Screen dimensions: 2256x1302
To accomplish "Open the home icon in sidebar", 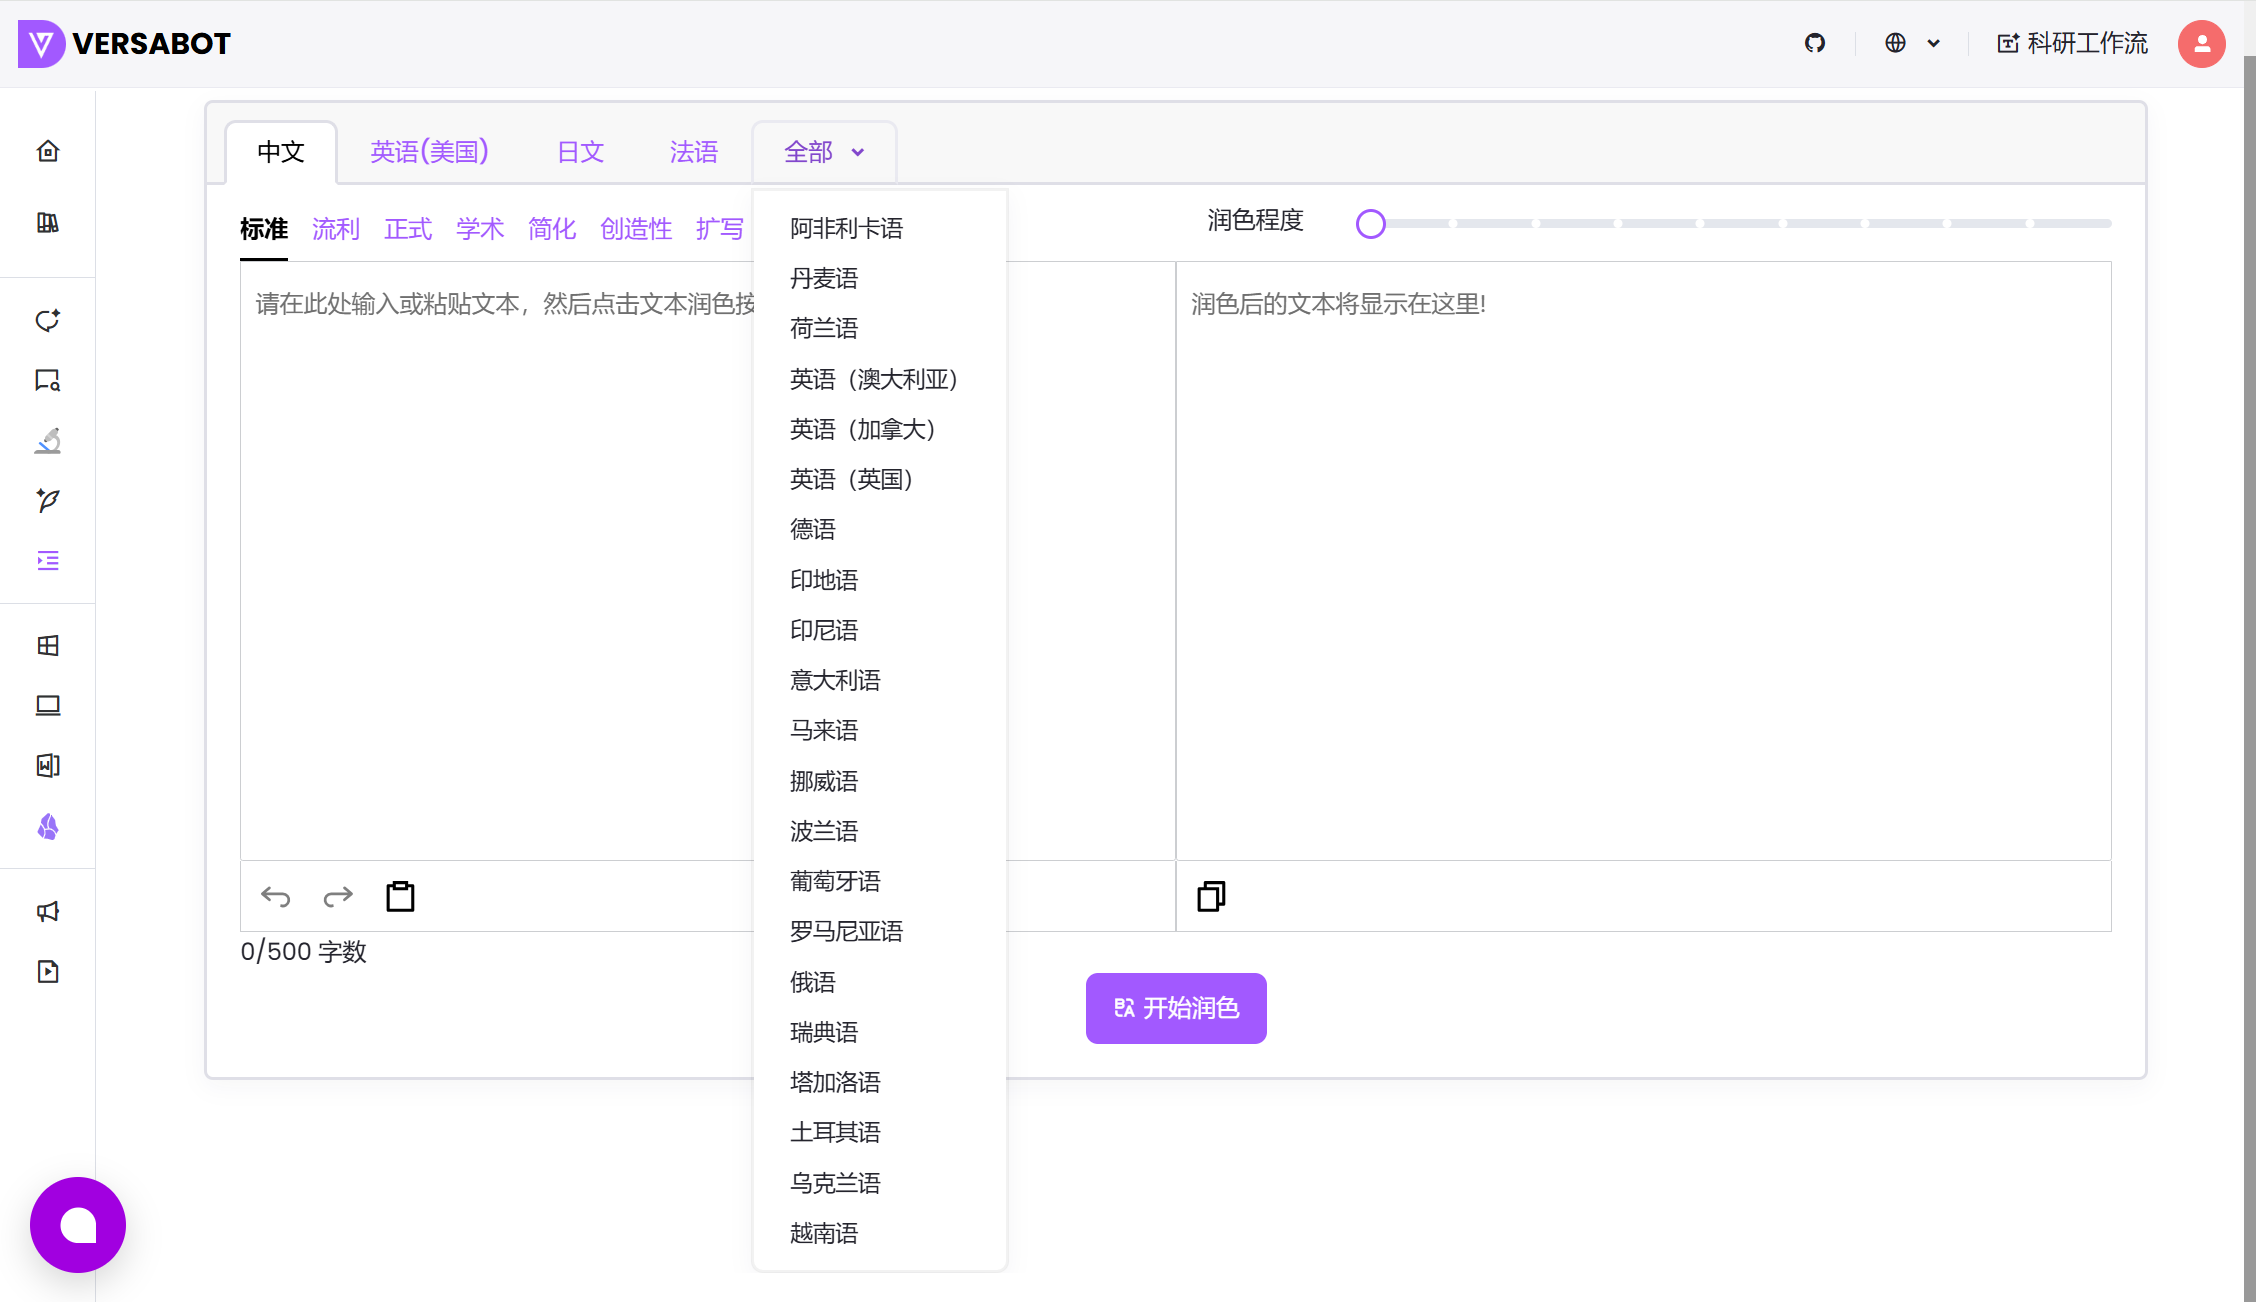I will [x=48, y=151].
